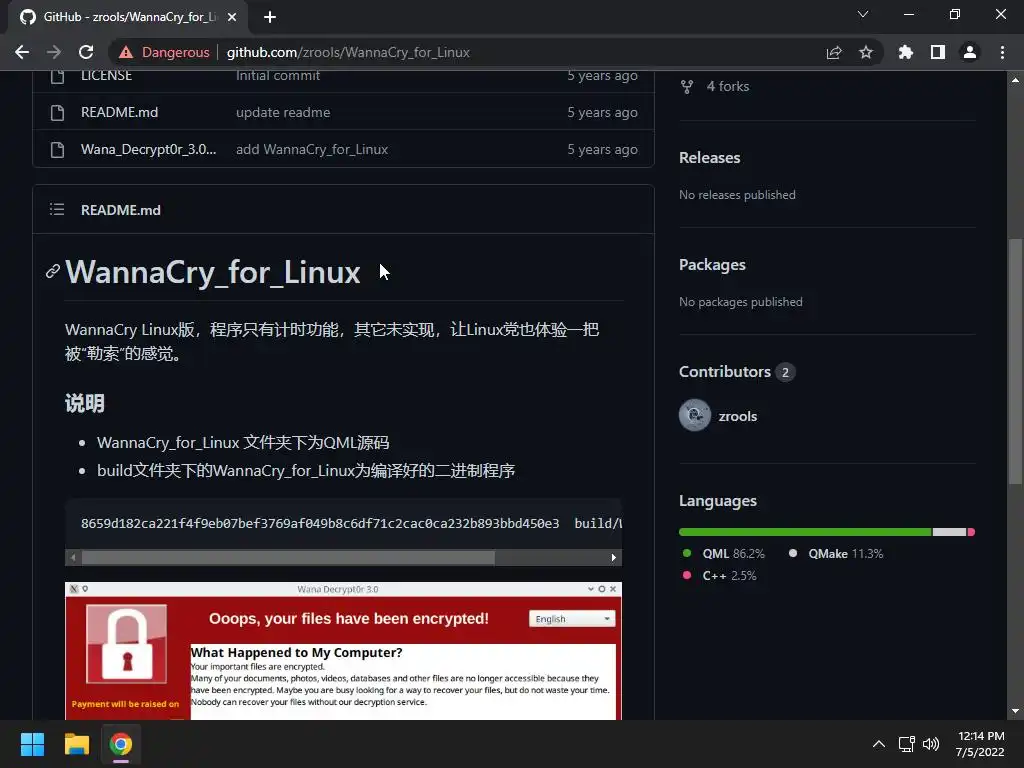
Task: Open the share this page icon
Action: coord(834,52)
